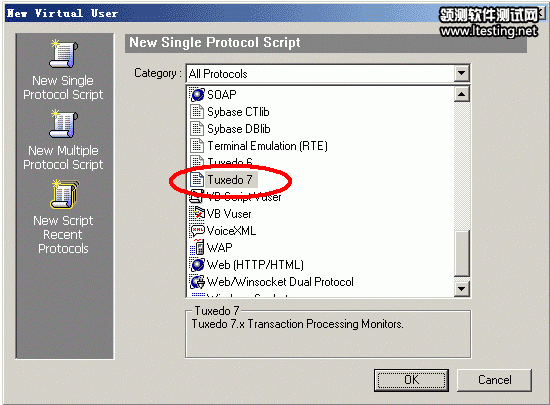Select the VB Vuser icon
This screenshot has height=405, width=550.
[x=197, y=213]
